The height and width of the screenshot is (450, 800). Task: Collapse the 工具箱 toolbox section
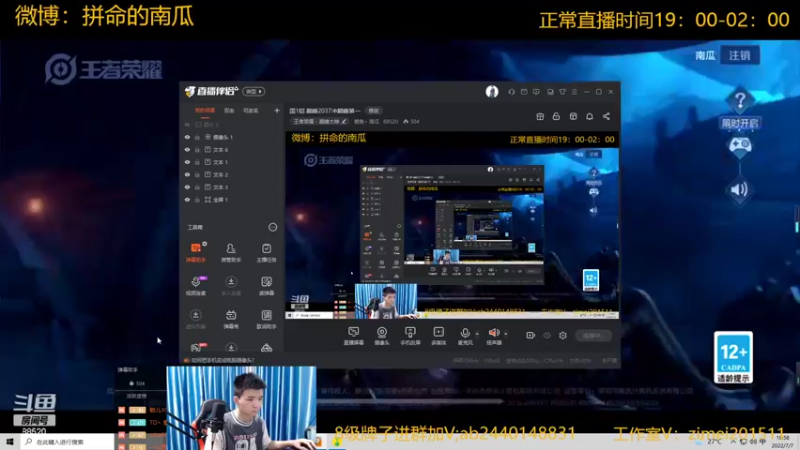[x=273, y=227]
